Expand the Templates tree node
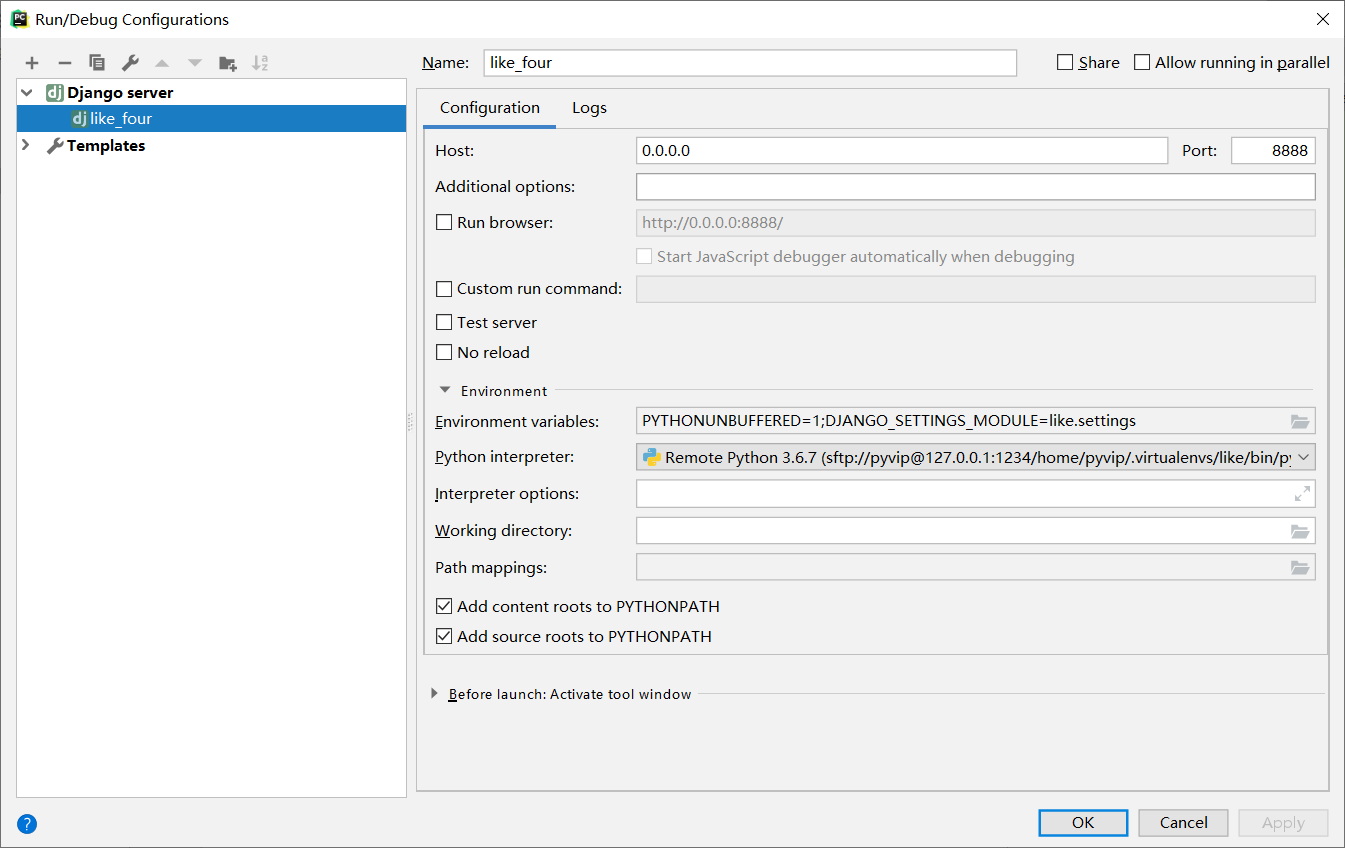This screenshot has height=848, width=1345. pyautogui.click(x=26, y=145)
